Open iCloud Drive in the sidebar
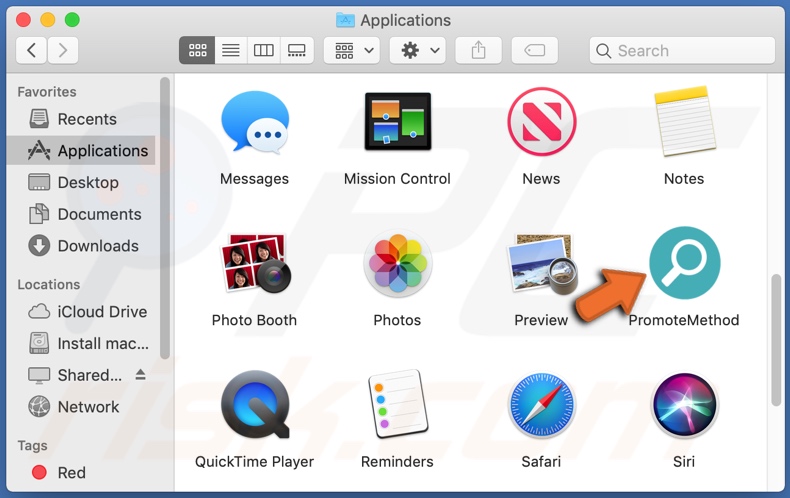 81,312
